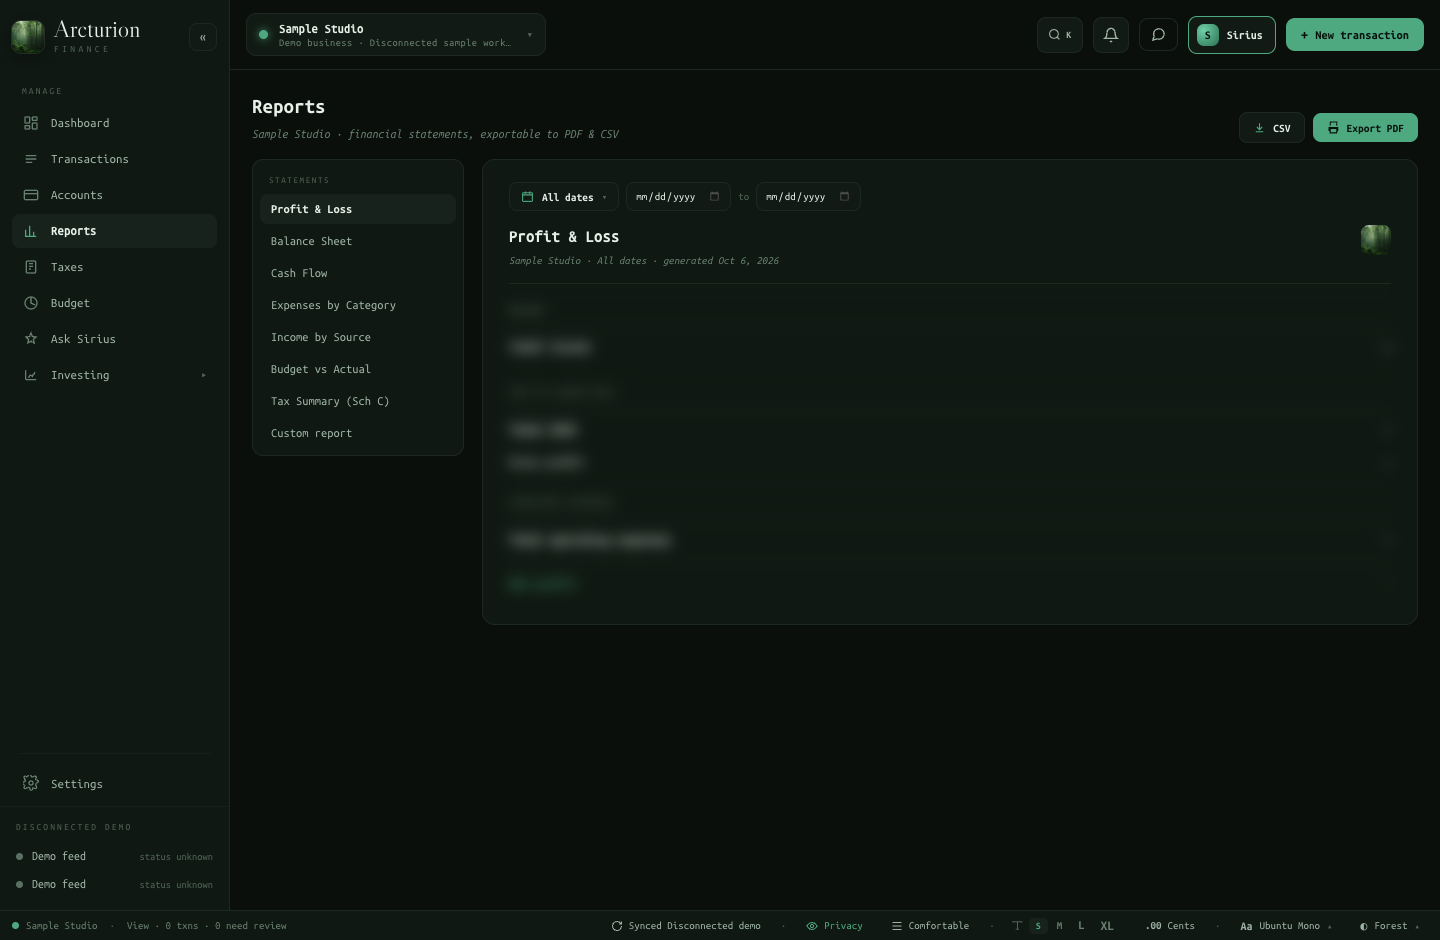The width and height of the screenshot is (1440, 940).
Task: Click the Sirius profile button
Action: [1232, 35]
